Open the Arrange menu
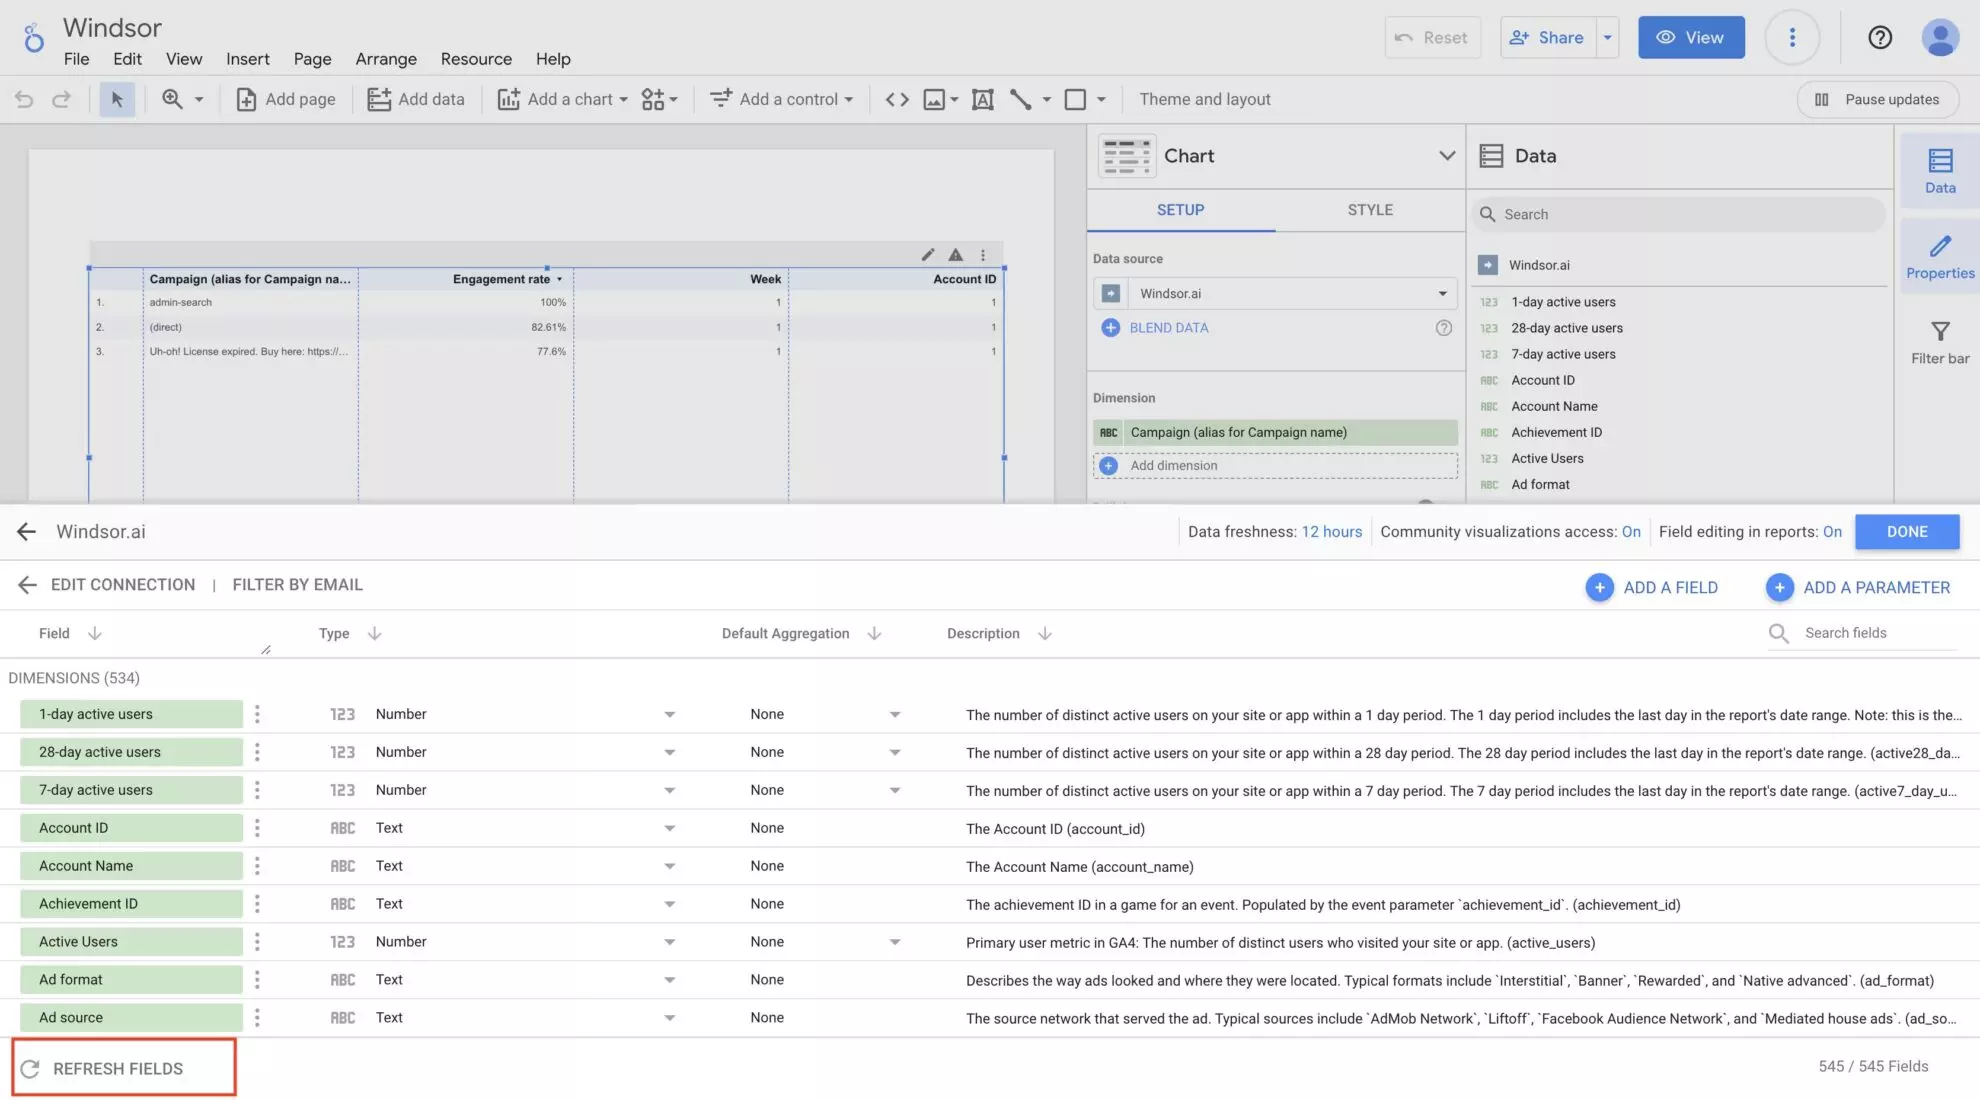The height and width of the screenshot is (1100, 1980). 386,59
